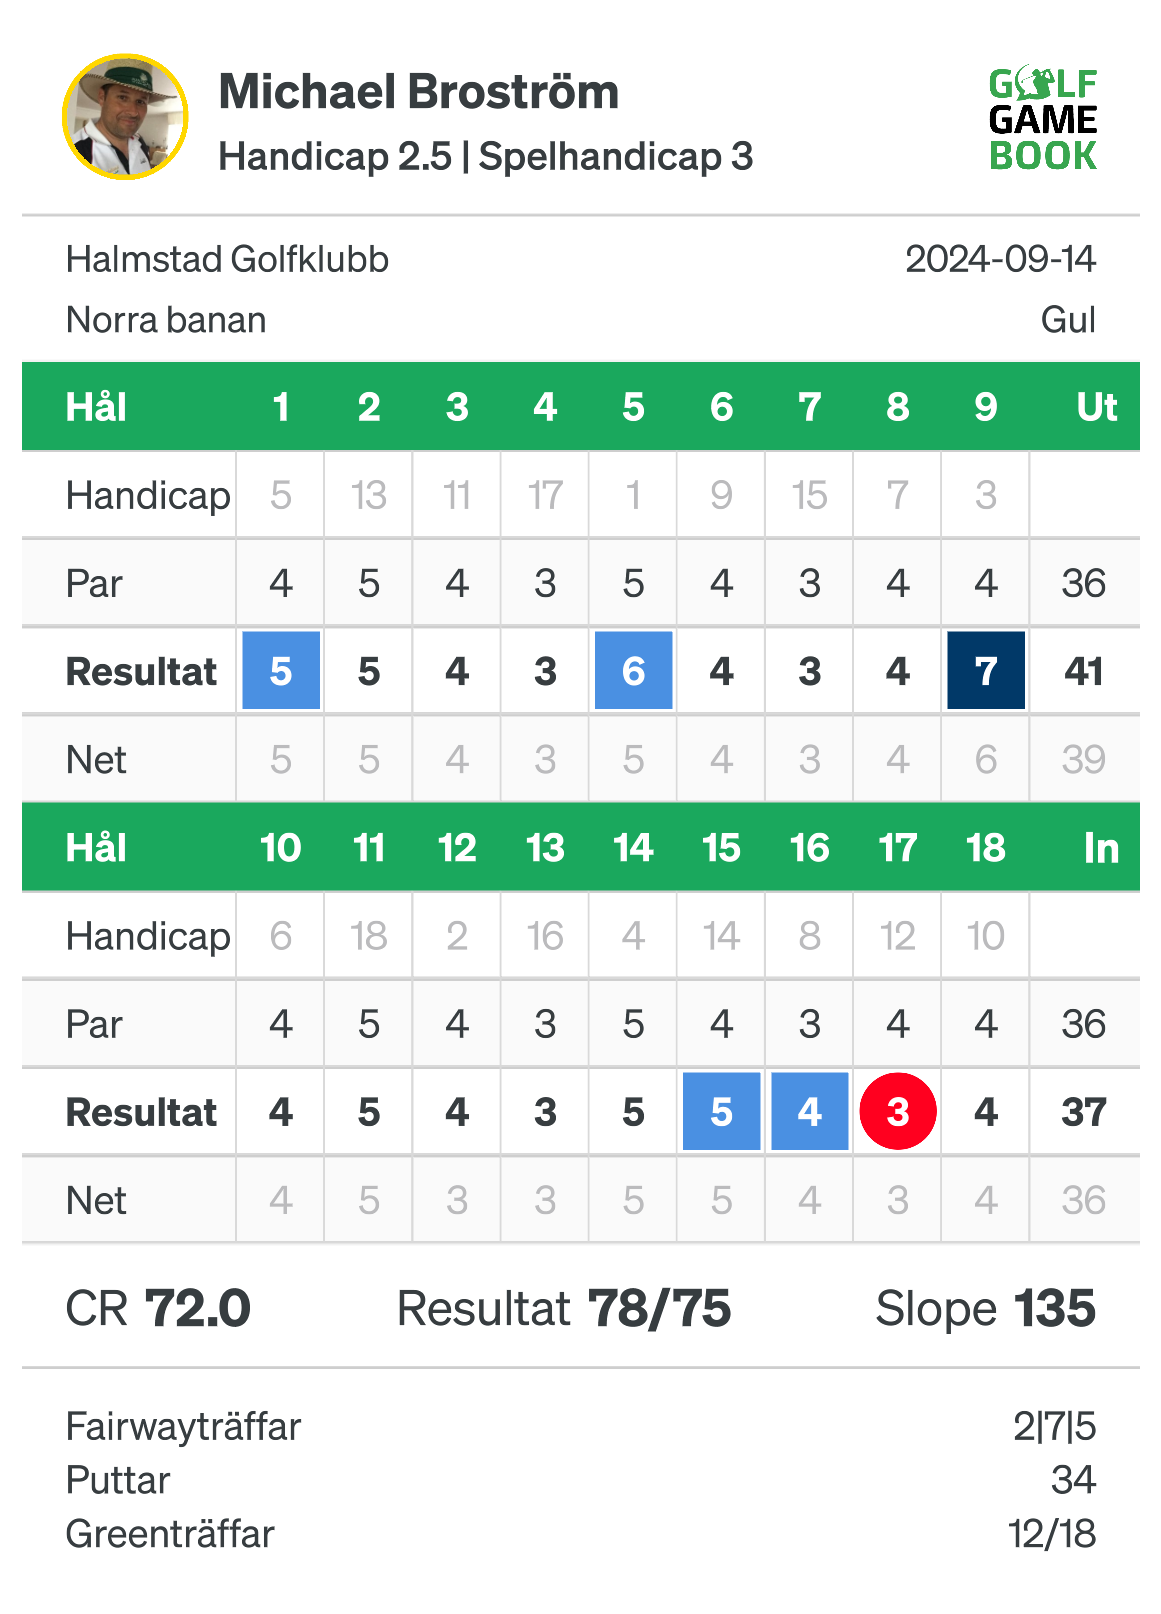Click Michael Broström's profile photo
The image size is (1161, 1614).
coord(125,117)
